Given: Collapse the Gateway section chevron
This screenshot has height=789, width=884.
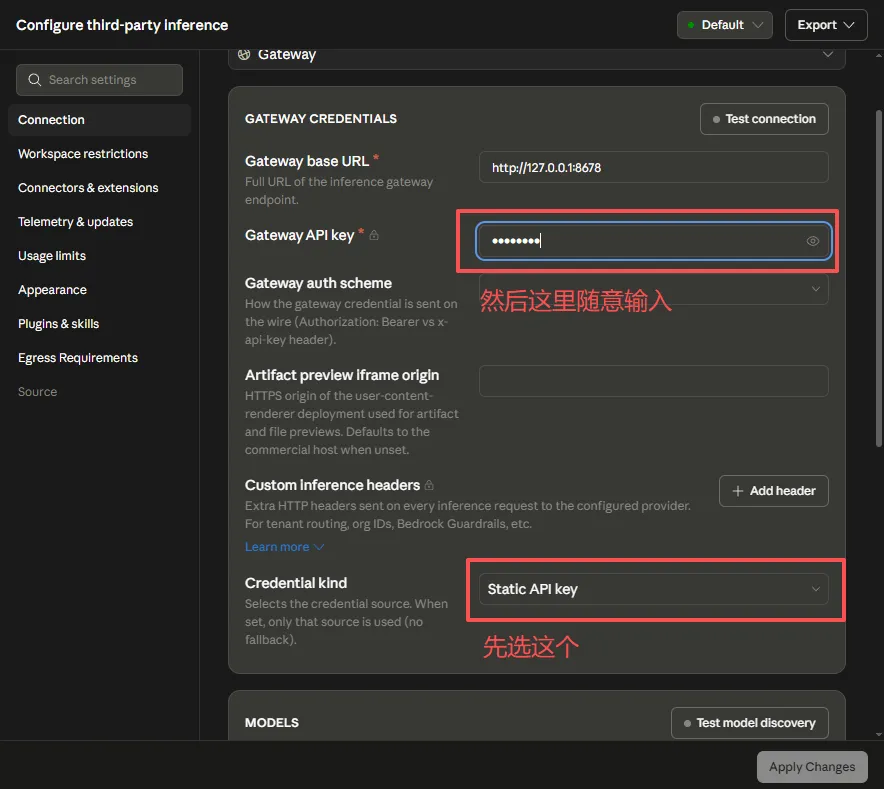Looking at the screenshot, I should click(828, 54).
